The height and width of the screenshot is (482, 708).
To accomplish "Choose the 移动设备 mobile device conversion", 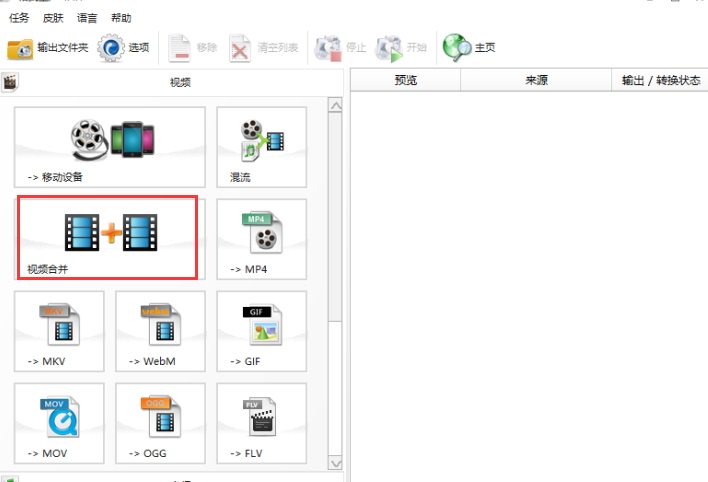I will point(110,147).
